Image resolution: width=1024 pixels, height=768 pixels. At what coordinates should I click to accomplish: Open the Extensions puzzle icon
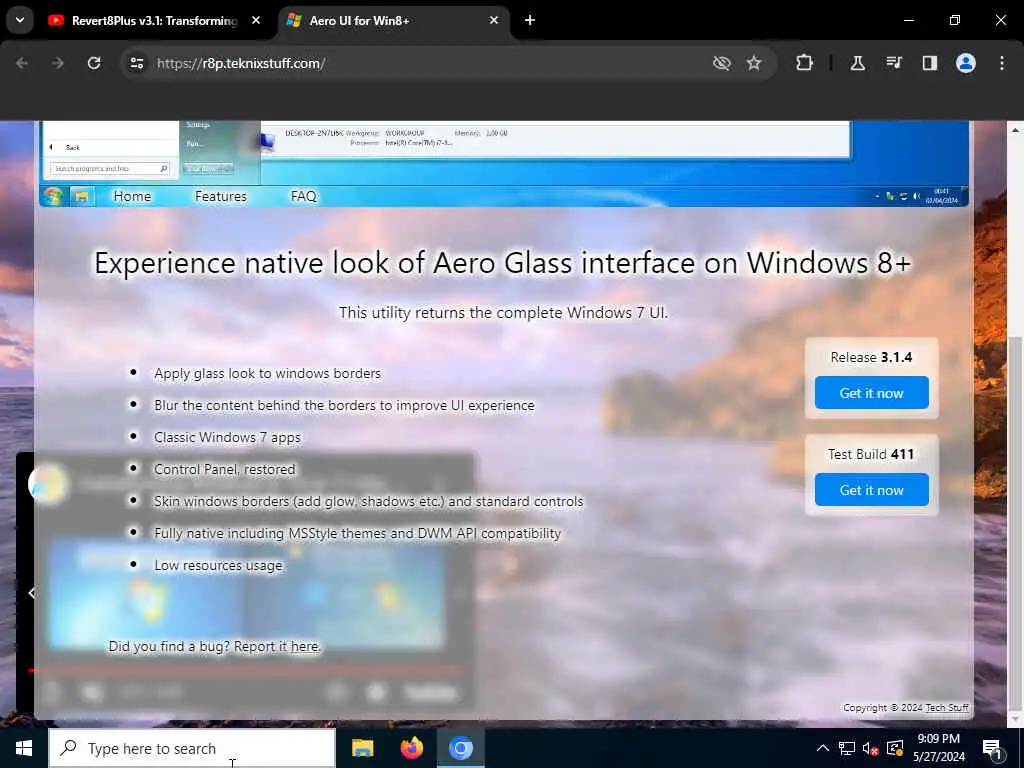[805, 63]
